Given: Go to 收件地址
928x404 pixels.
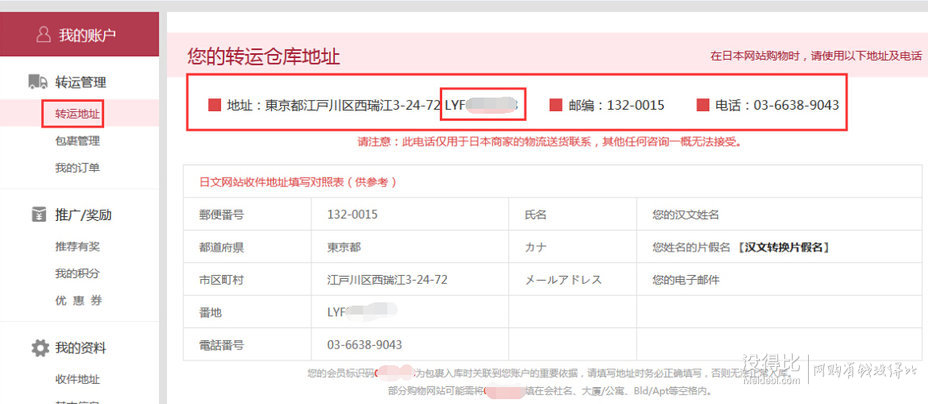Looking at the screenshot, I should coord(77,379).
